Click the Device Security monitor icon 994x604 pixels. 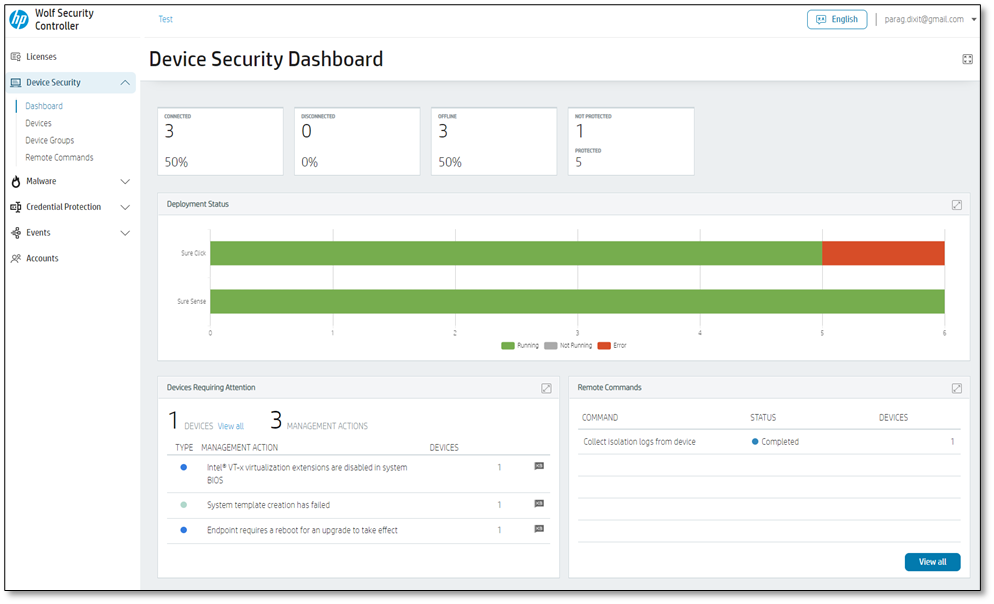tap(15, 81)
